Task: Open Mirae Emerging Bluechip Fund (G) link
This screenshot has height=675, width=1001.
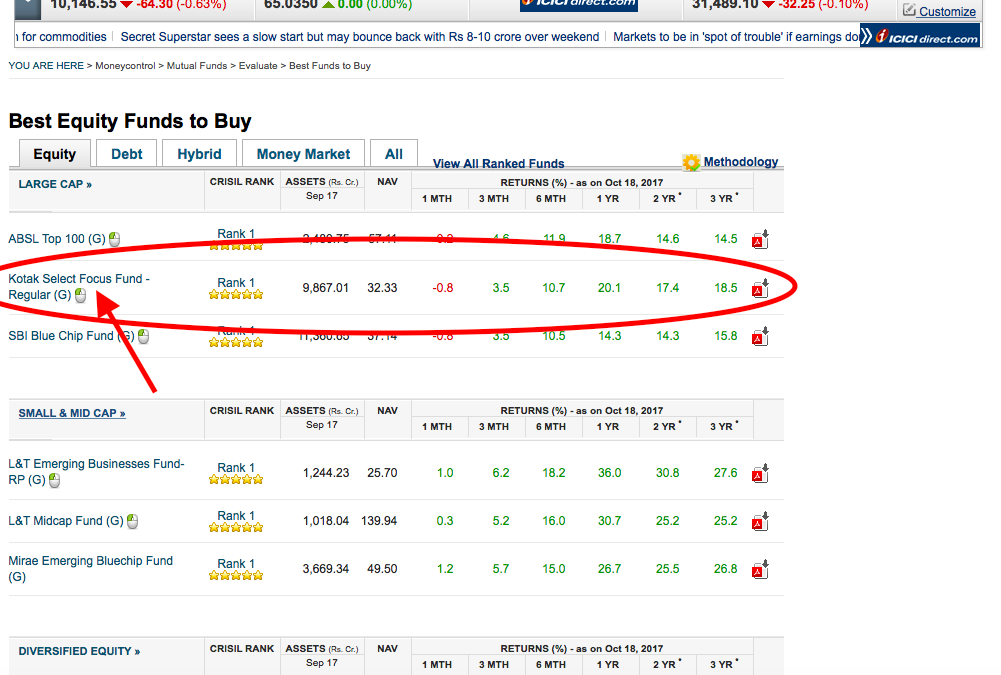Action: [91, 569]
